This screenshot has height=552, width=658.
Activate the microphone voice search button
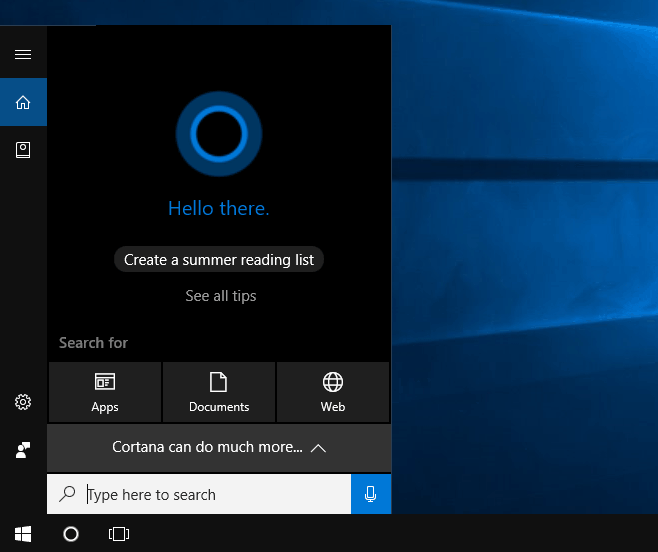pyautogui.click(x=371, y=494)
